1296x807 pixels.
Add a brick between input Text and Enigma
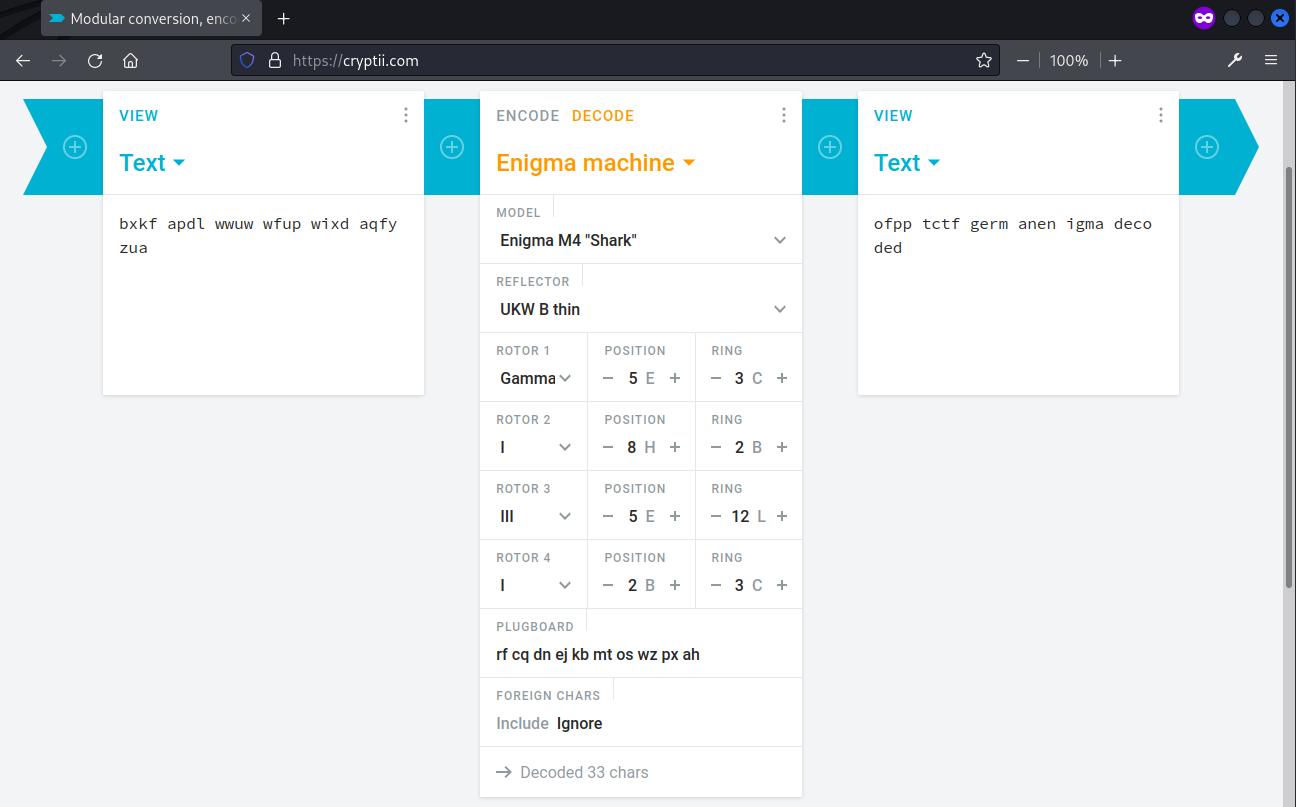[x=452, y=147]
